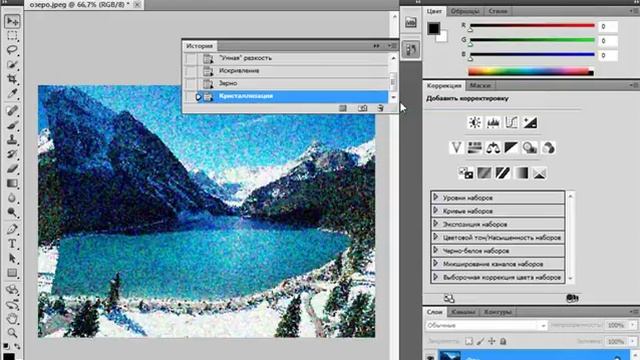This screenshot has height=360, width=640.
Task: Select the Spot Healing Brush tool
Action: [12, 110]
